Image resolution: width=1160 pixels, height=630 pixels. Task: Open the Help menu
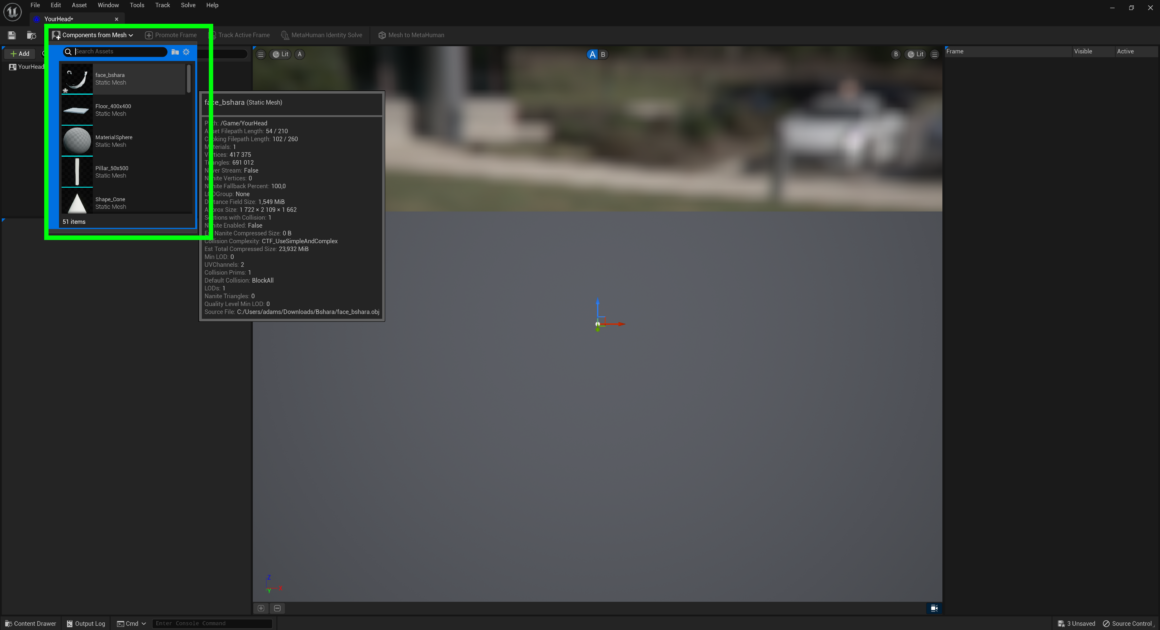click(x=212, y=5)
